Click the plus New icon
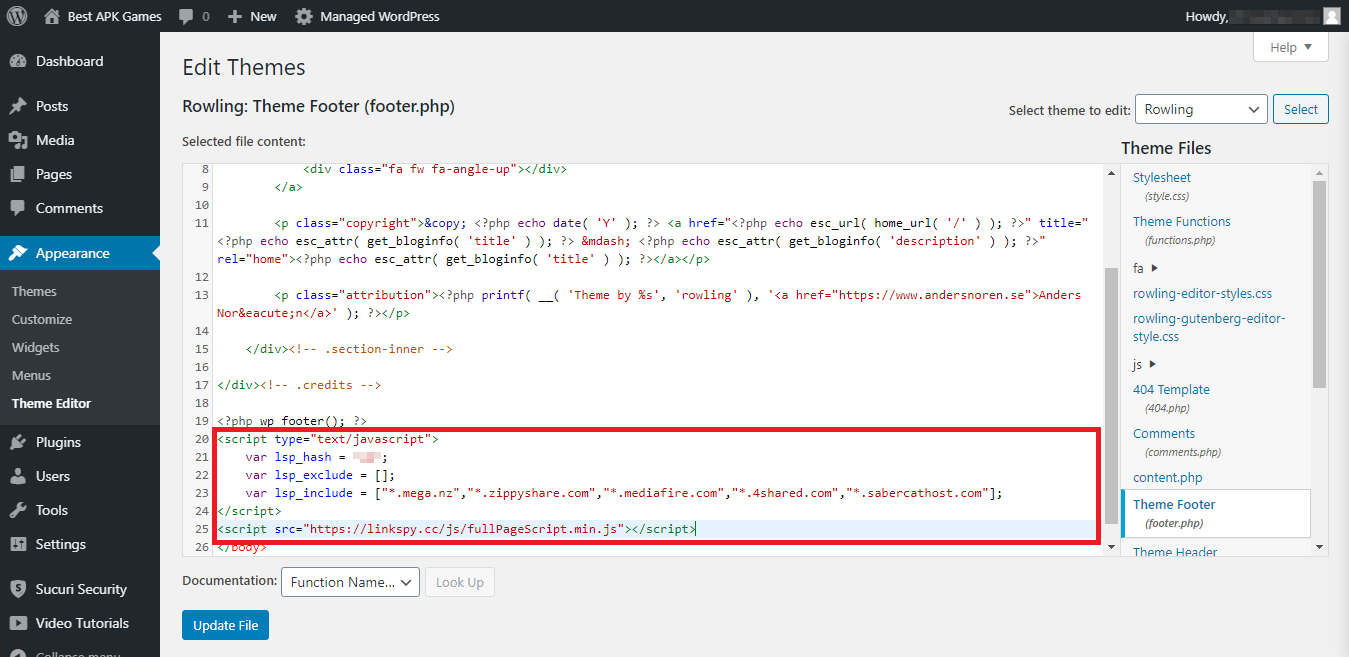Image resolution: width=1349 pixels, height=657 pixels. click(235, 17)
